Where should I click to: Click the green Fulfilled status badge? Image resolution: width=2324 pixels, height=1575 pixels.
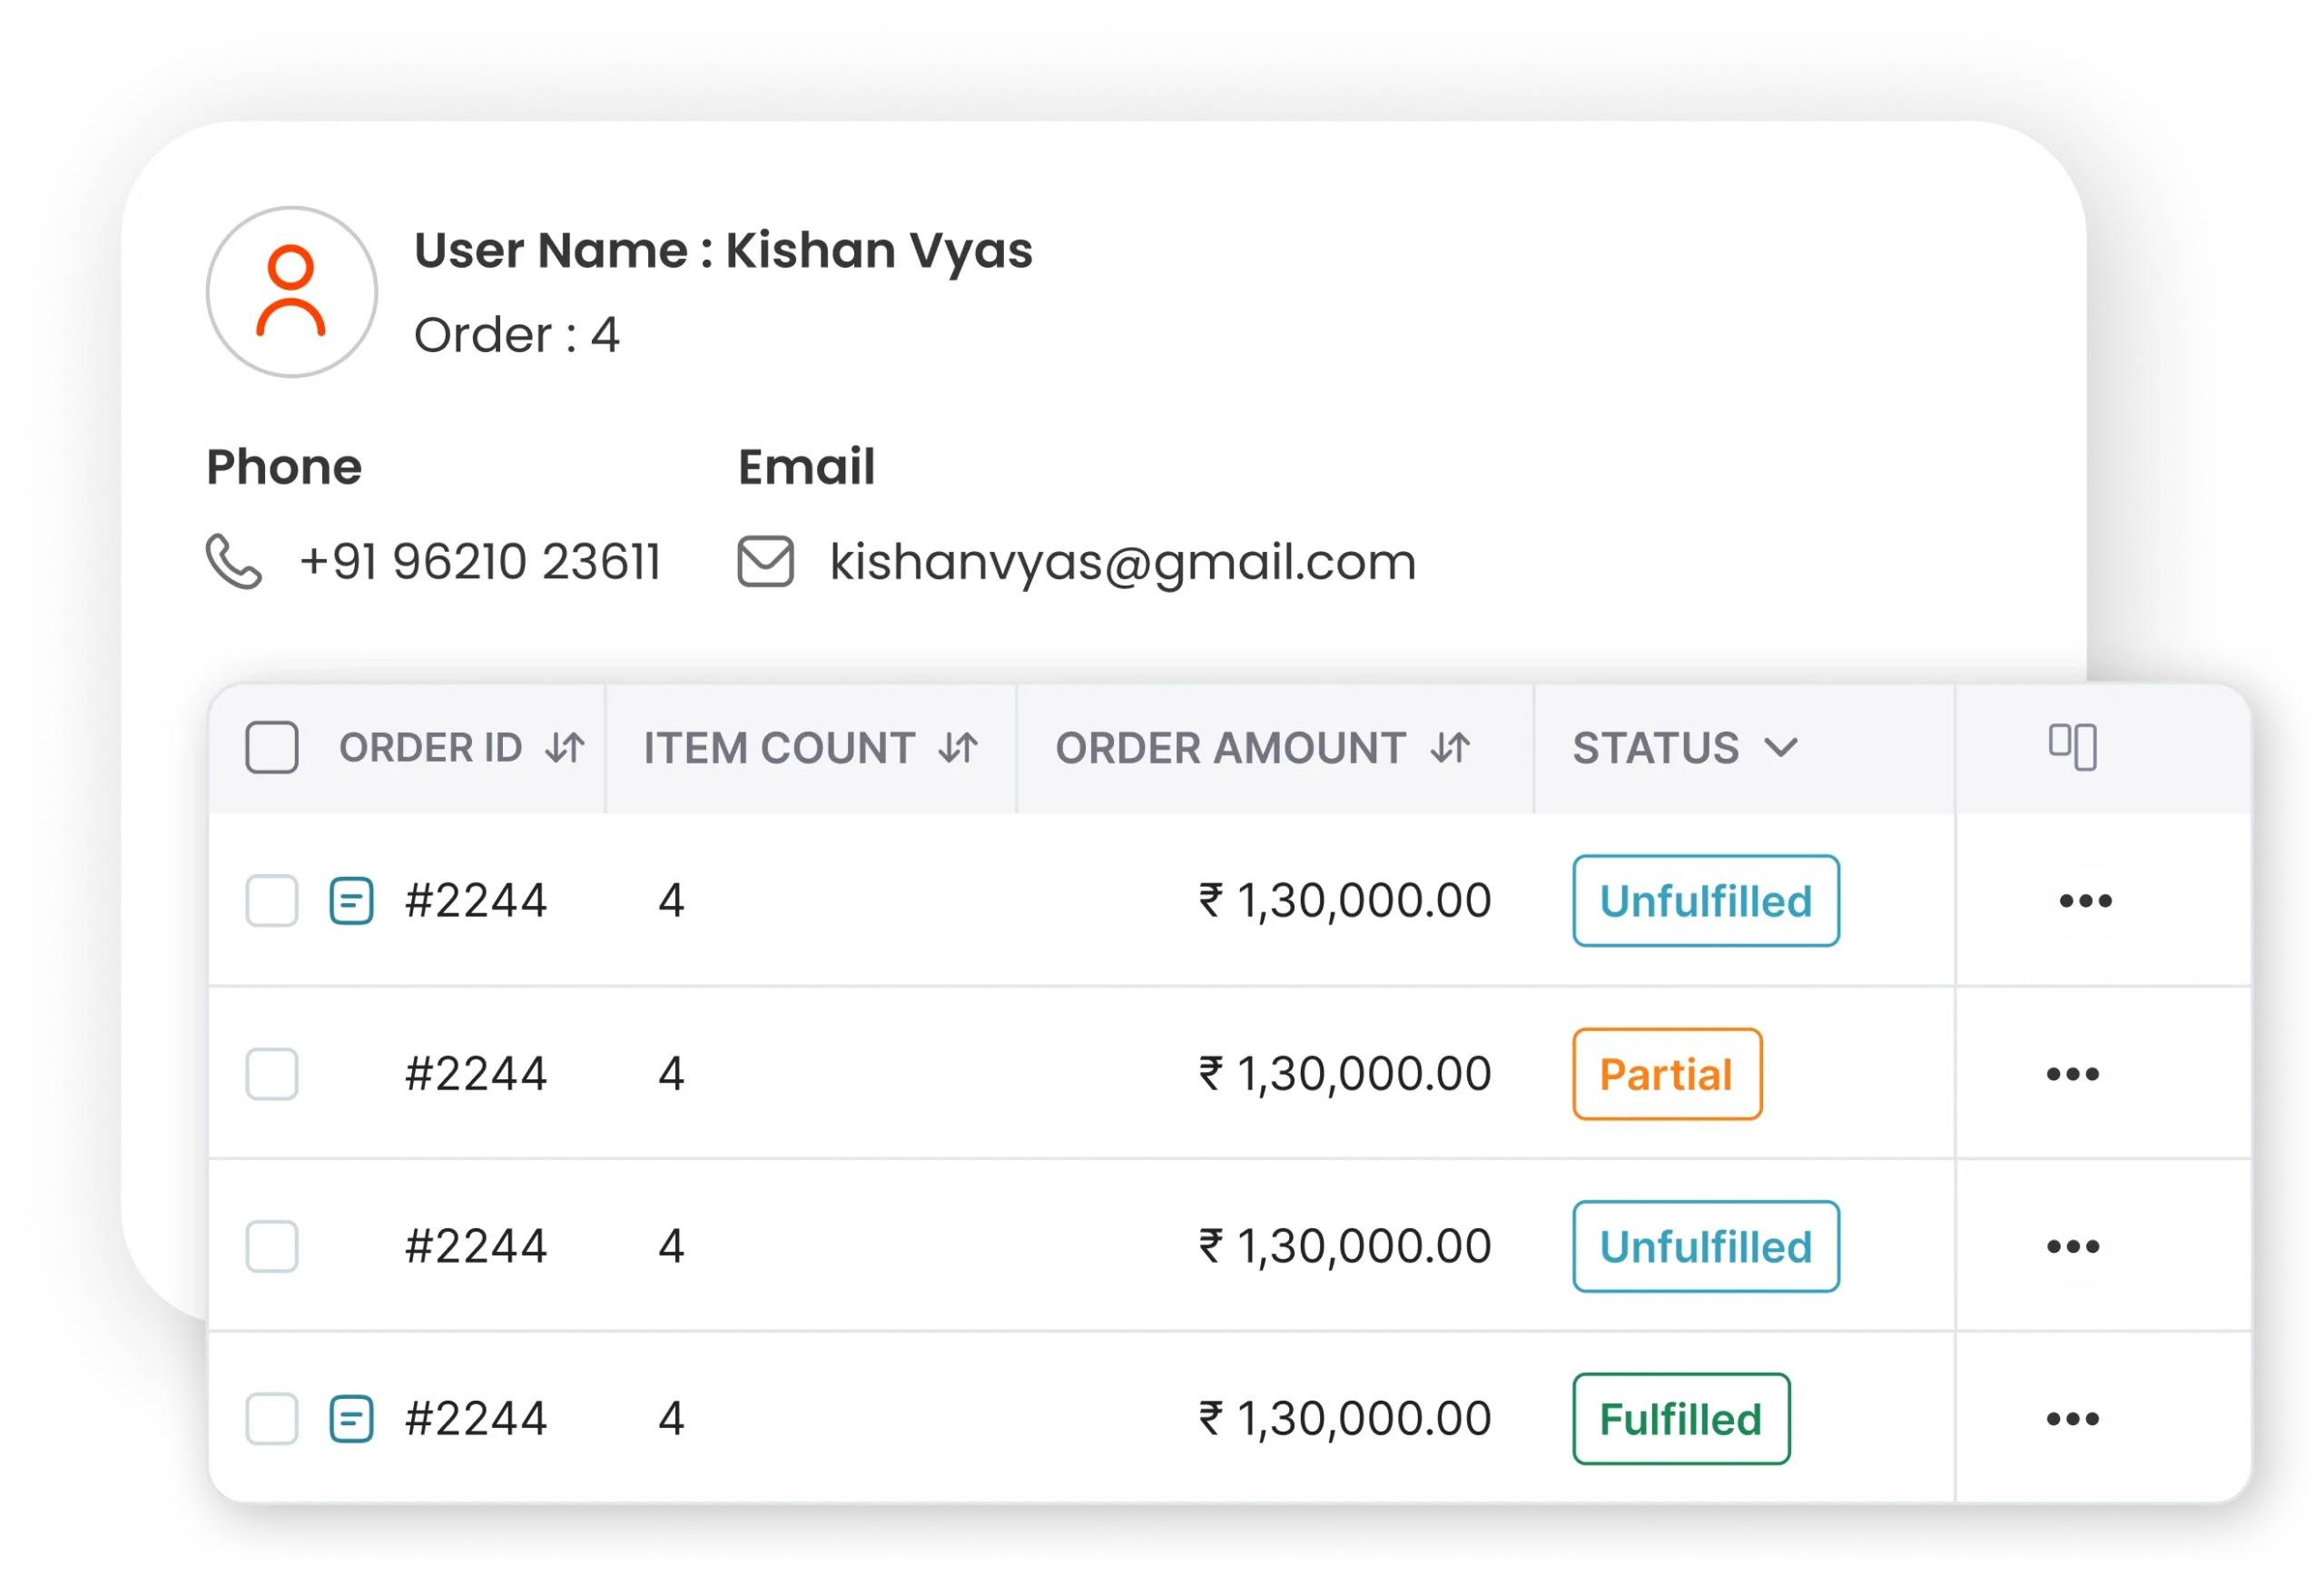coord(1681,1418)
